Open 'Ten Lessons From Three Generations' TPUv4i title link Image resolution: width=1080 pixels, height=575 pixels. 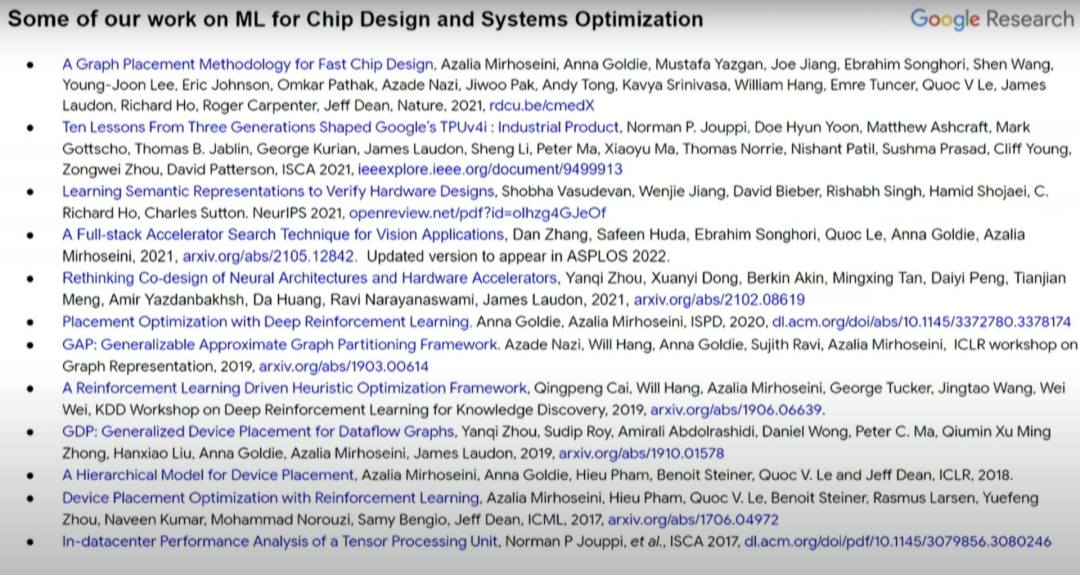(x=341, y=127)
